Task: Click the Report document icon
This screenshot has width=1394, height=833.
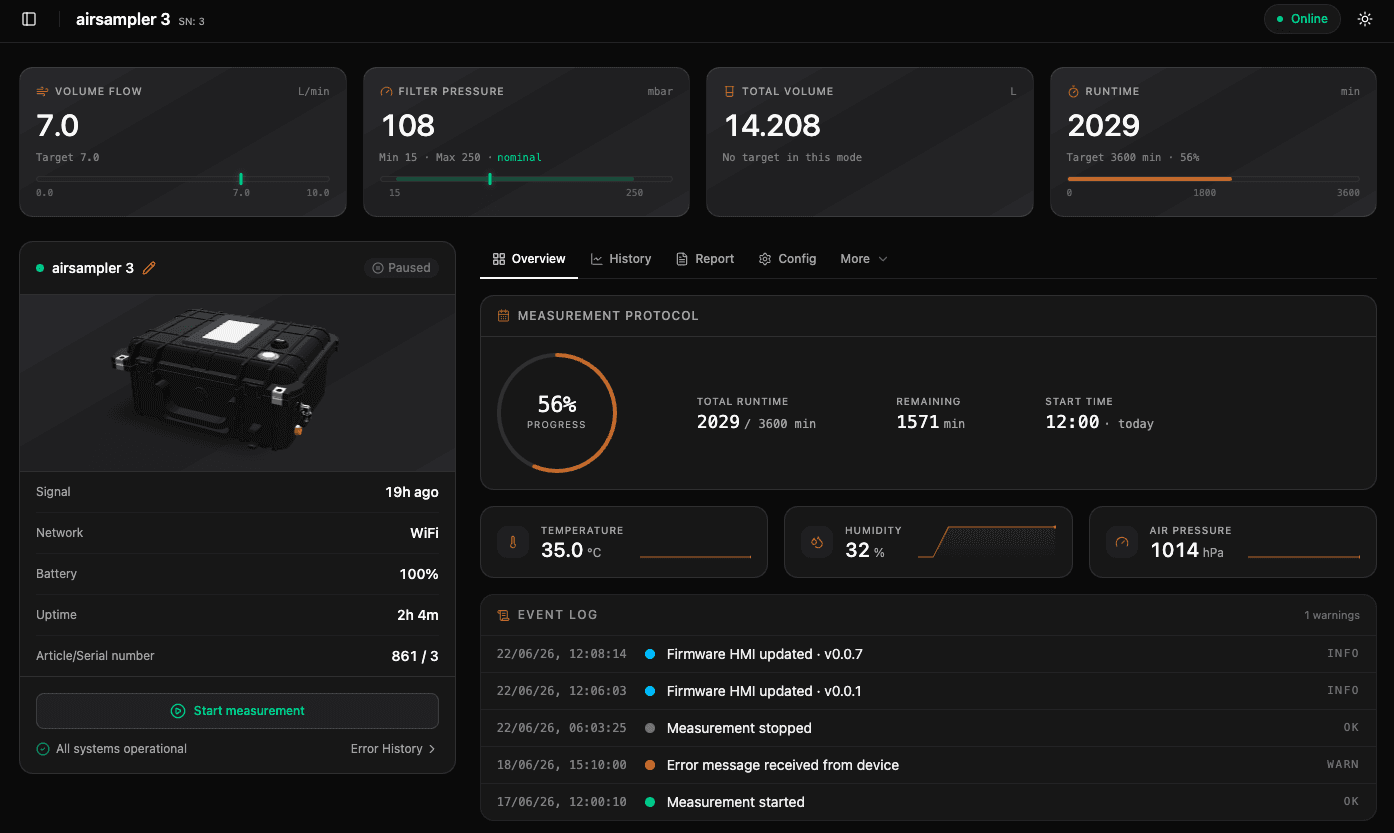Action: (682, 259)
